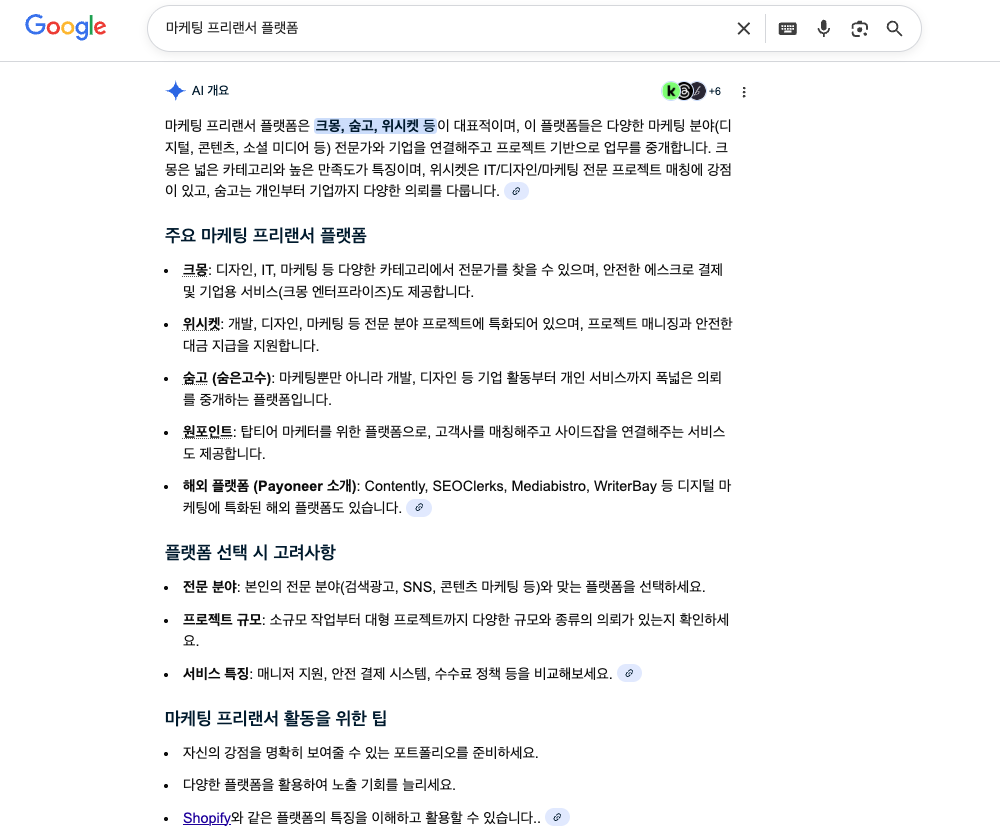Image resolution: width=1000 pixels, height=834 pixels.
Task: Click the AI 개요 label
Action: pos(210,90)
